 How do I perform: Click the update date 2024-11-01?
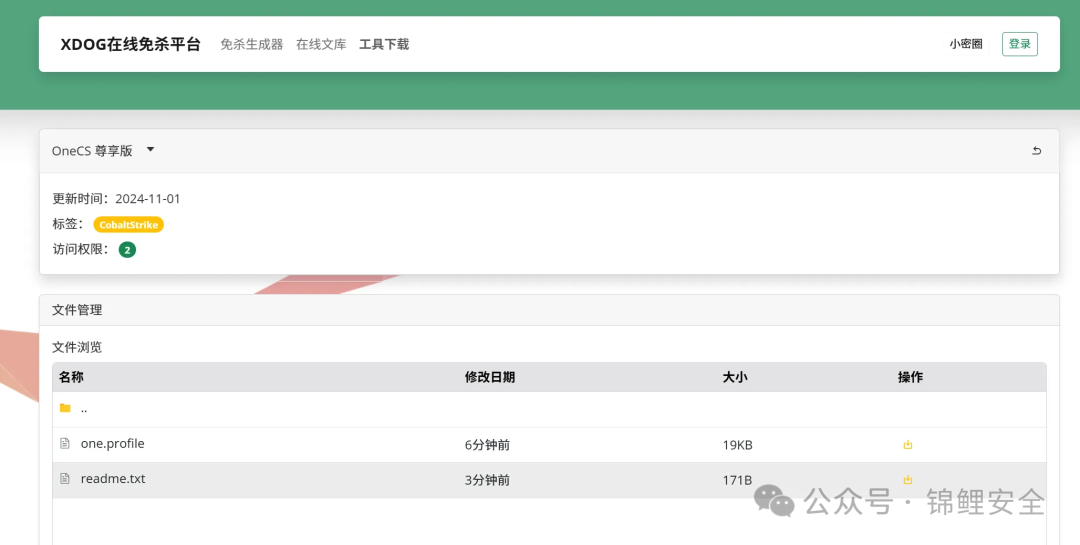147,198
